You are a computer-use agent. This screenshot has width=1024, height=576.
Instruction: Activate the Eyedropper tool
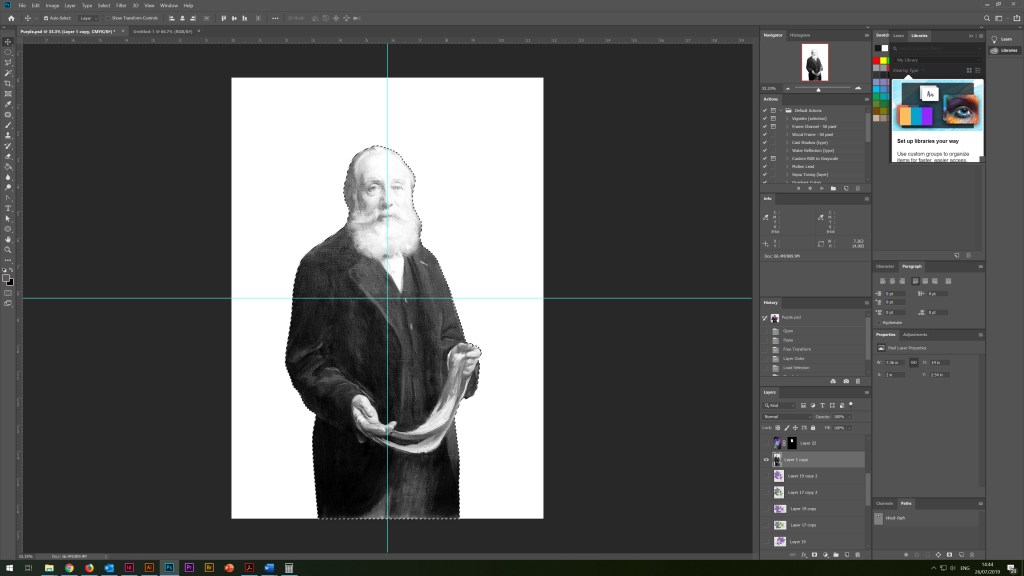[x=8, y=104]
